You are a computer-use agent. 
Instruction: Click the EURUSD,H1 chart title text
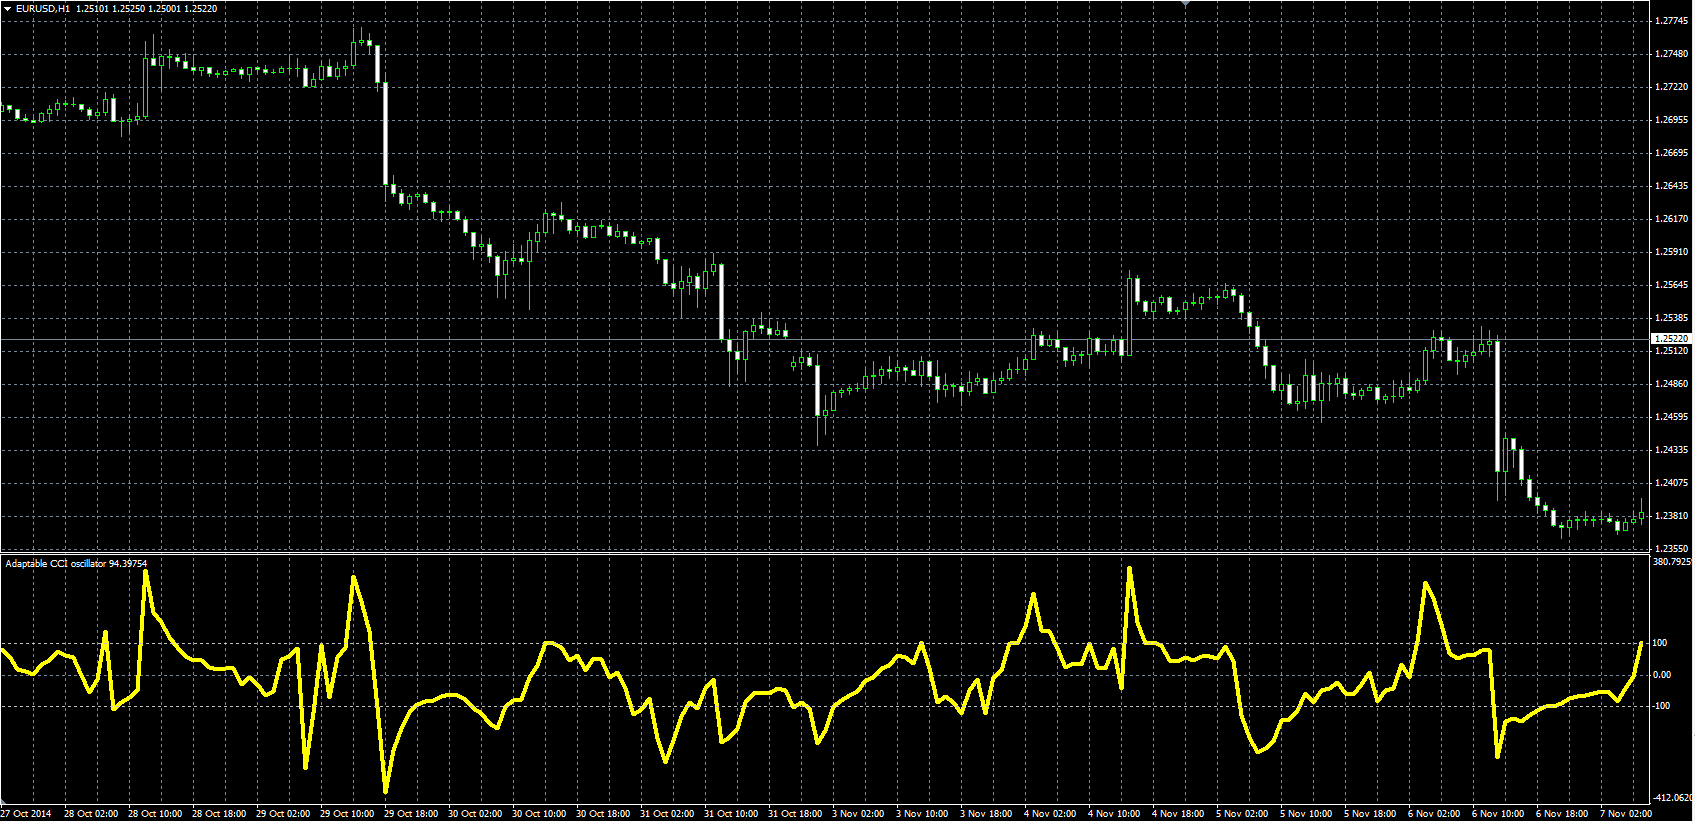(42, 9)
